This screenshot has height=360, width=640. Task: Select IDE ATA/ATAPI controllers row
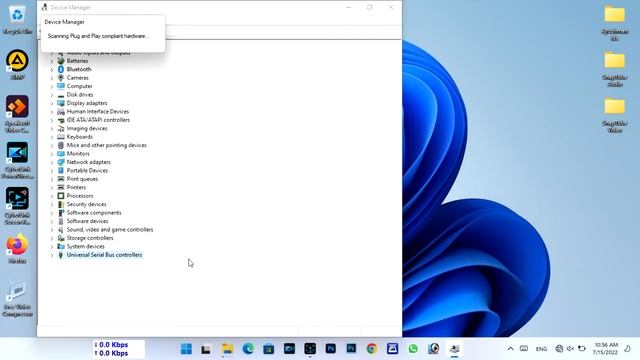(x=98, y=120)
